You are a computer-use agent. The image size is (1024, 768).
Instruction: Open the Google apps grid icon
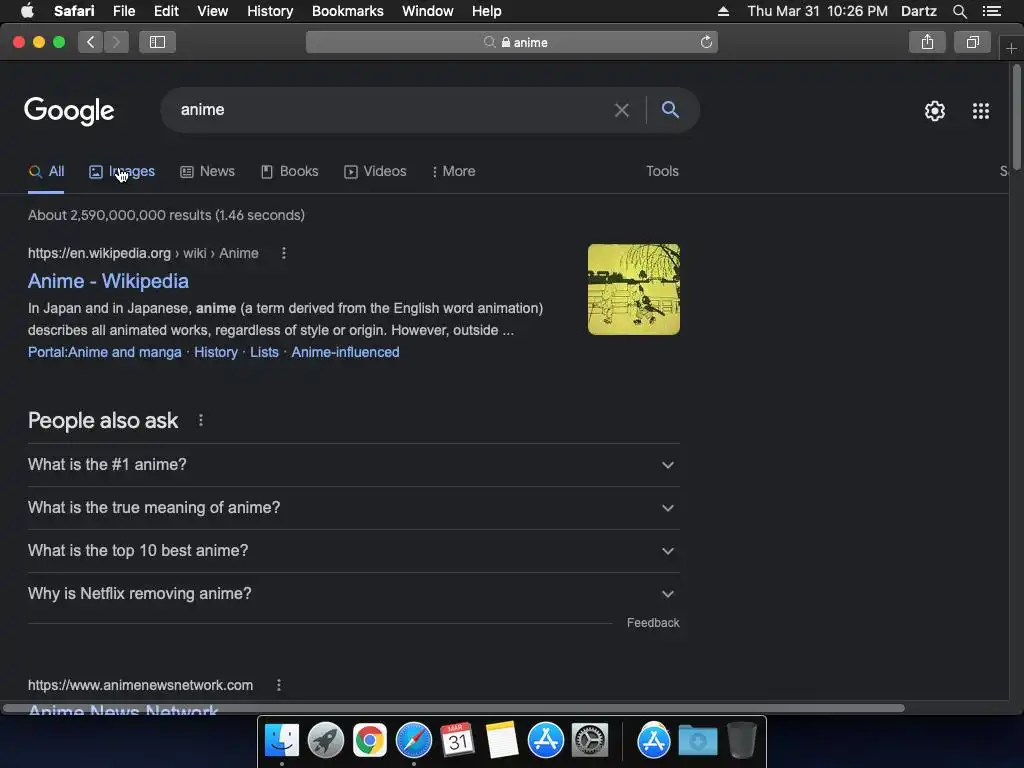point(981,111)
